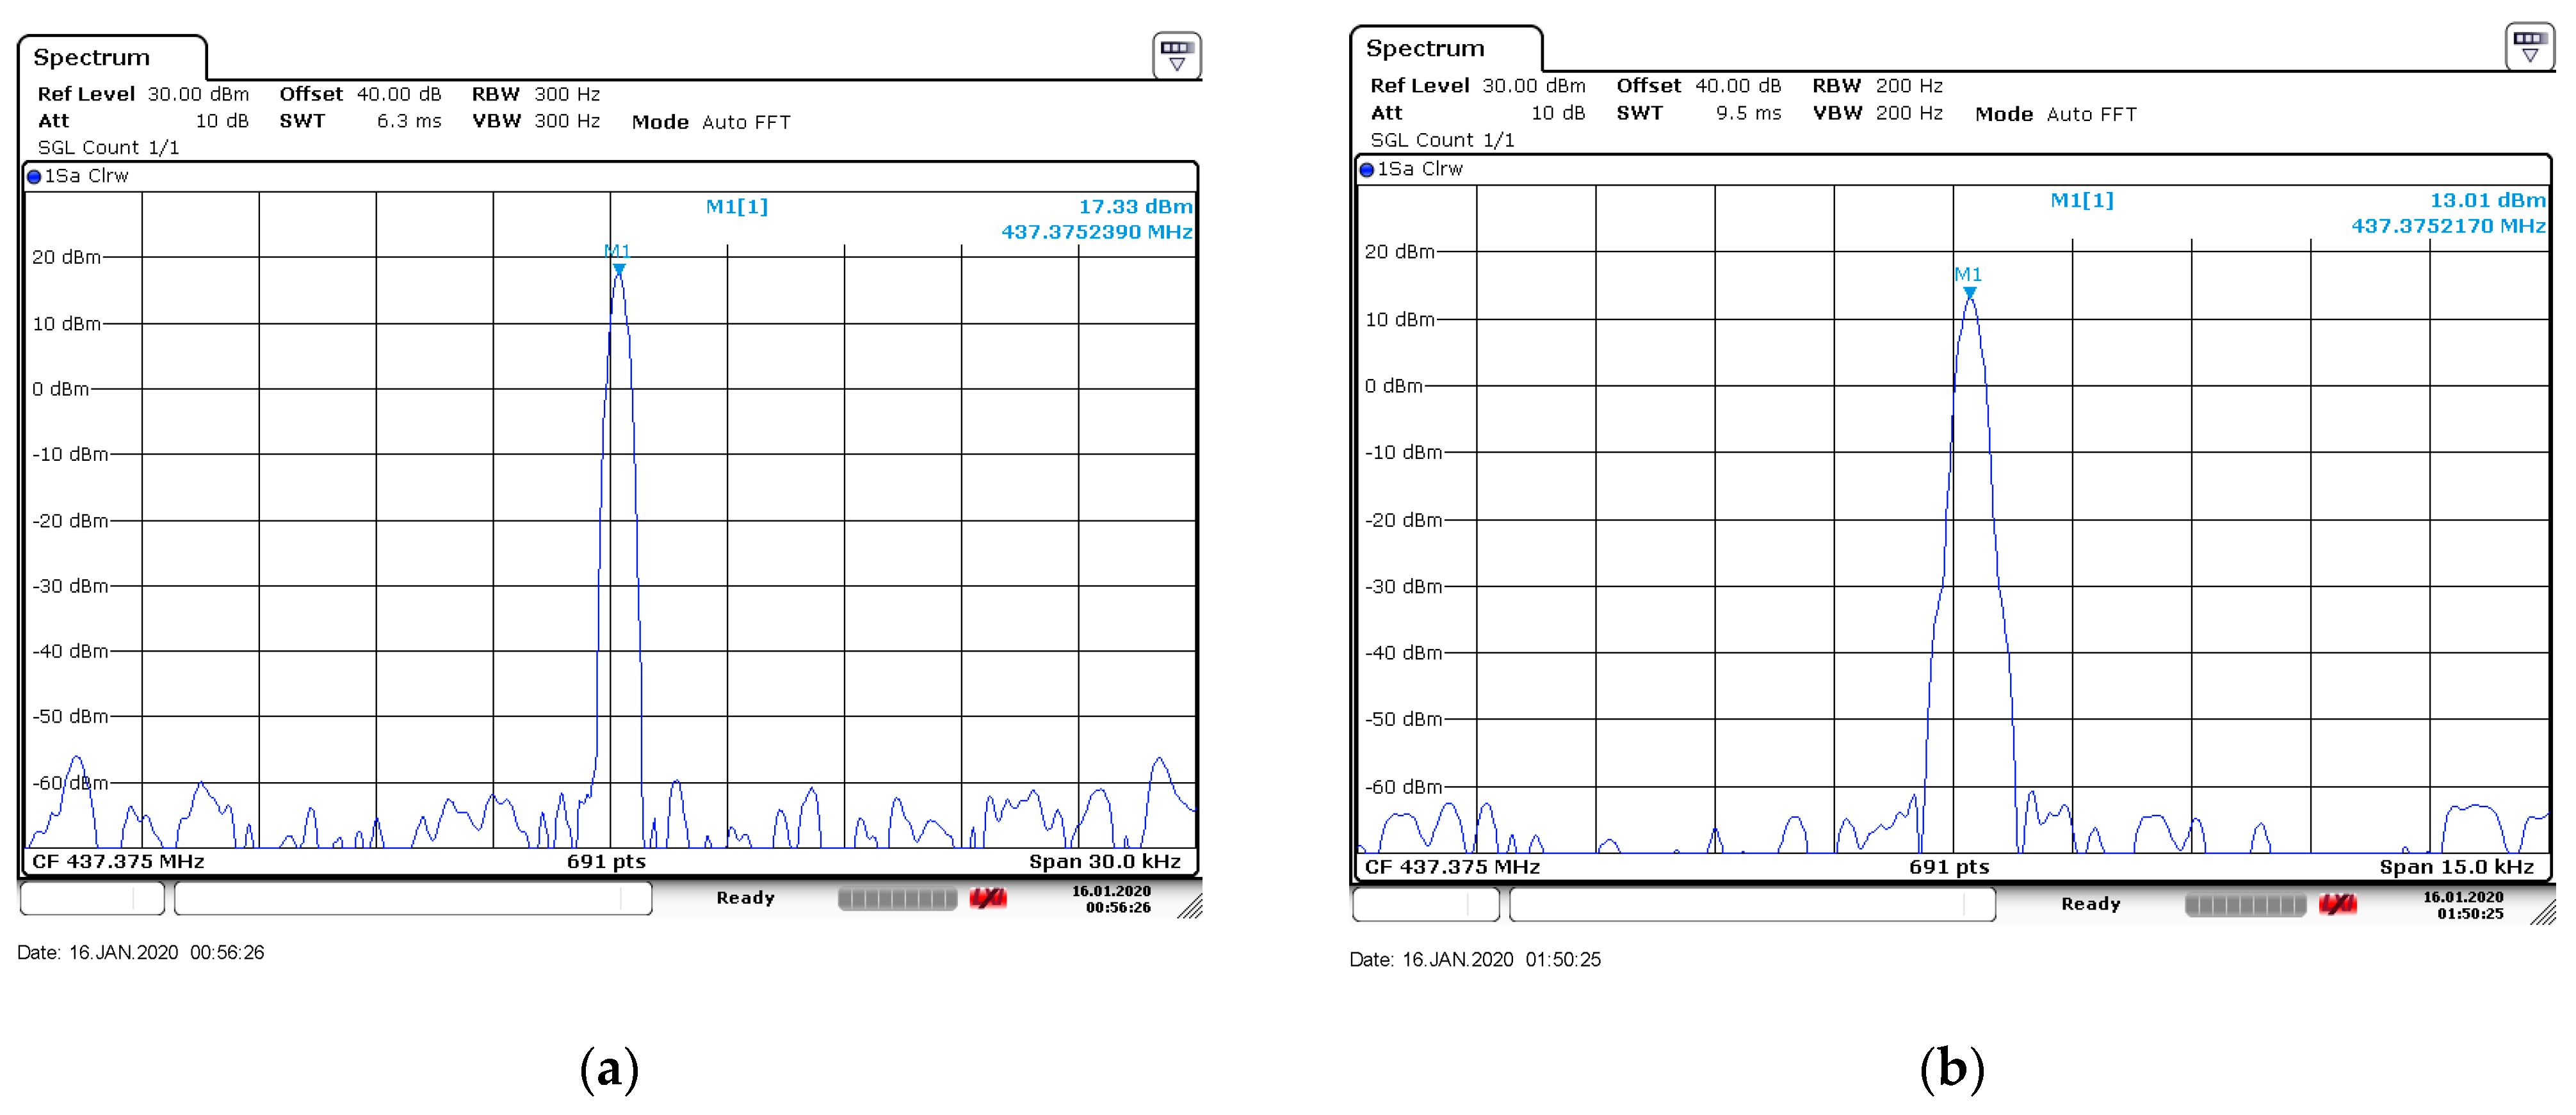Screen dimensions: 2576x1115
Task: Click the gray progress bar in the left status bar
Action: pos(897,899)
